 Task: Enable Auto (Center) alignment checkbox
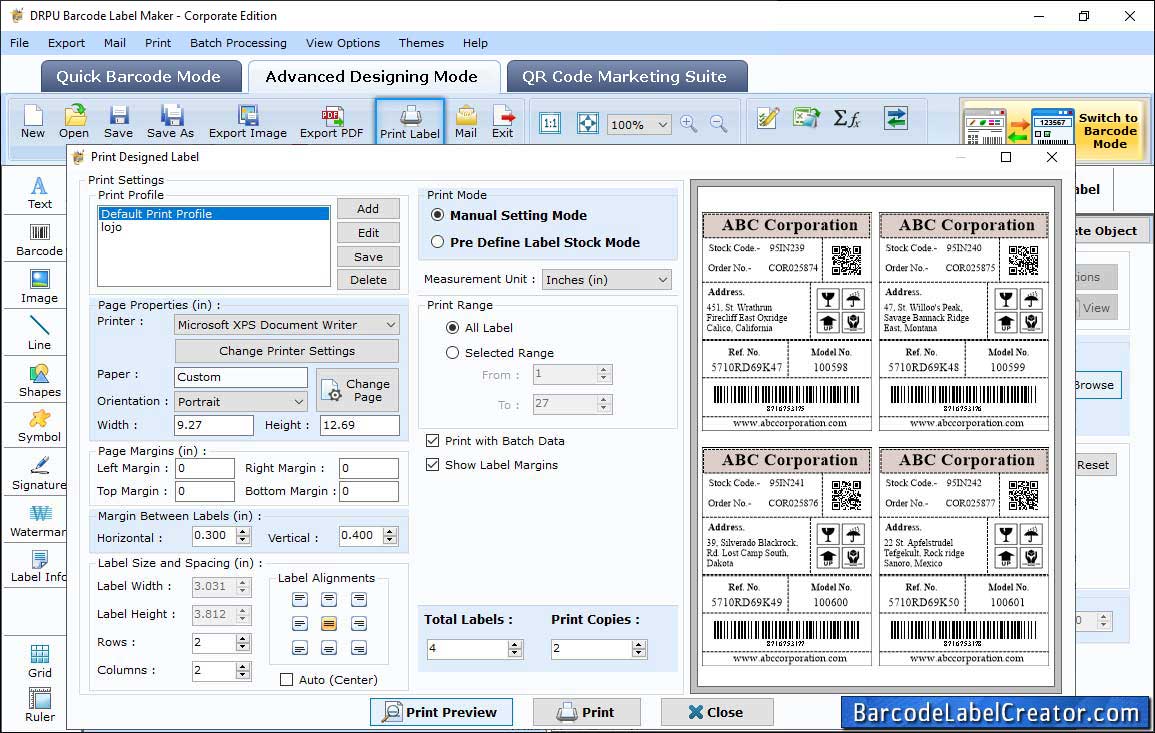click(x=287, y=680)
